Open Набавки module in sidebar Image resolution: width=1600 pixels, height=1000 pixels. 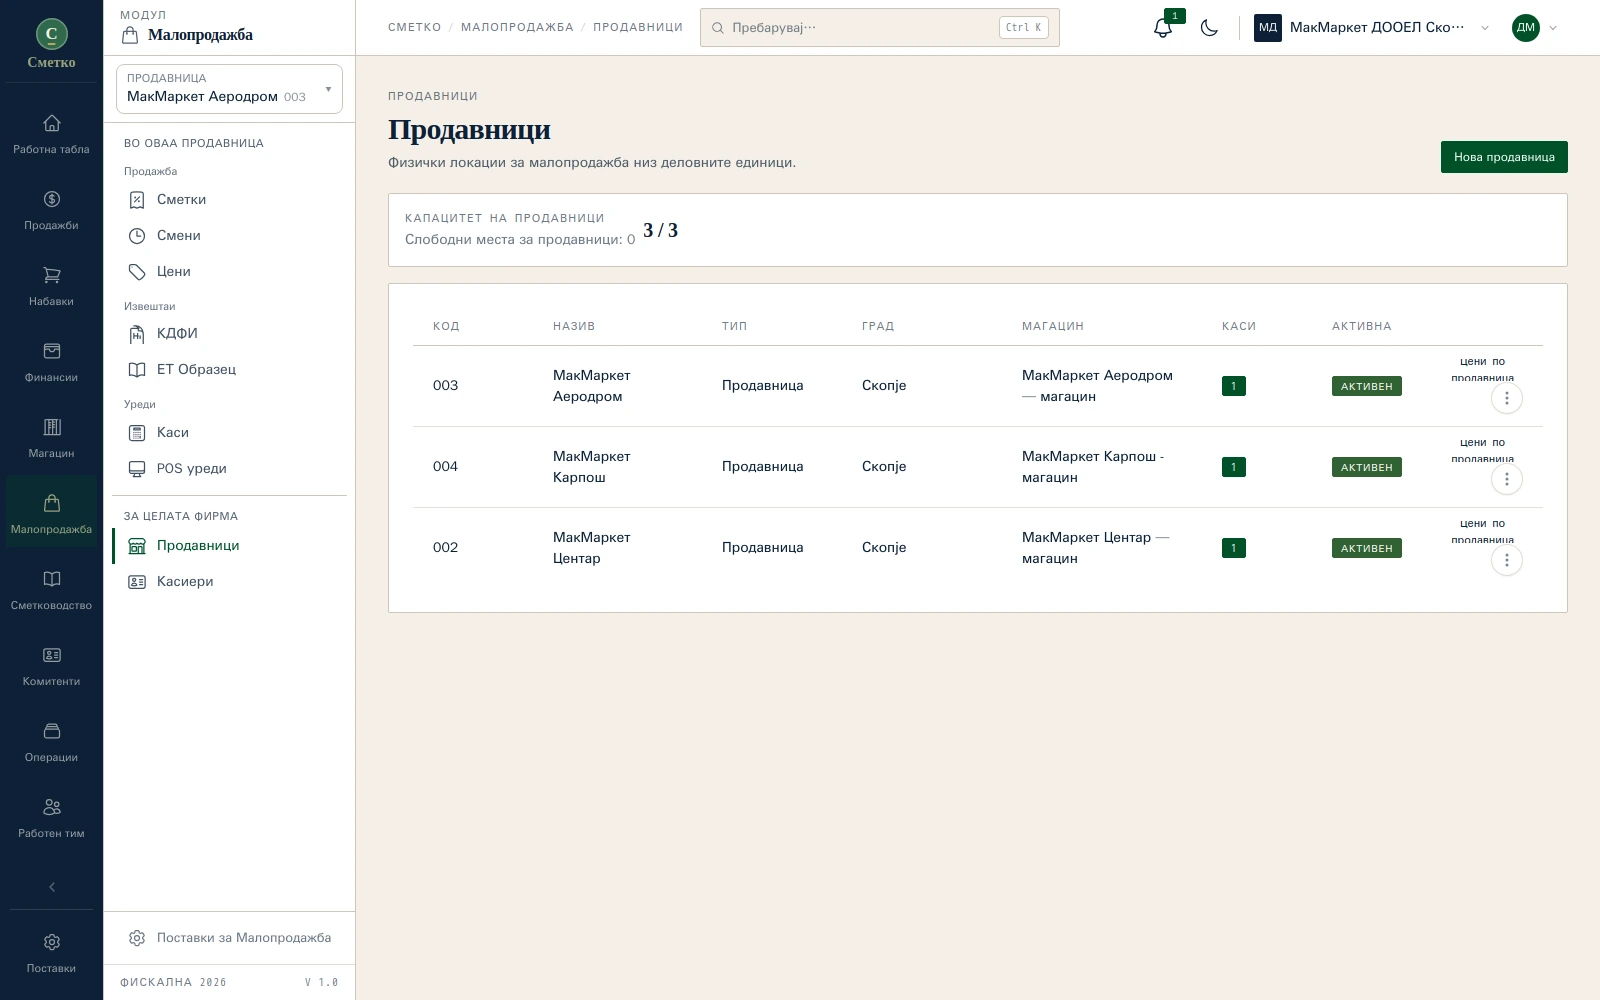coord(51,287)
